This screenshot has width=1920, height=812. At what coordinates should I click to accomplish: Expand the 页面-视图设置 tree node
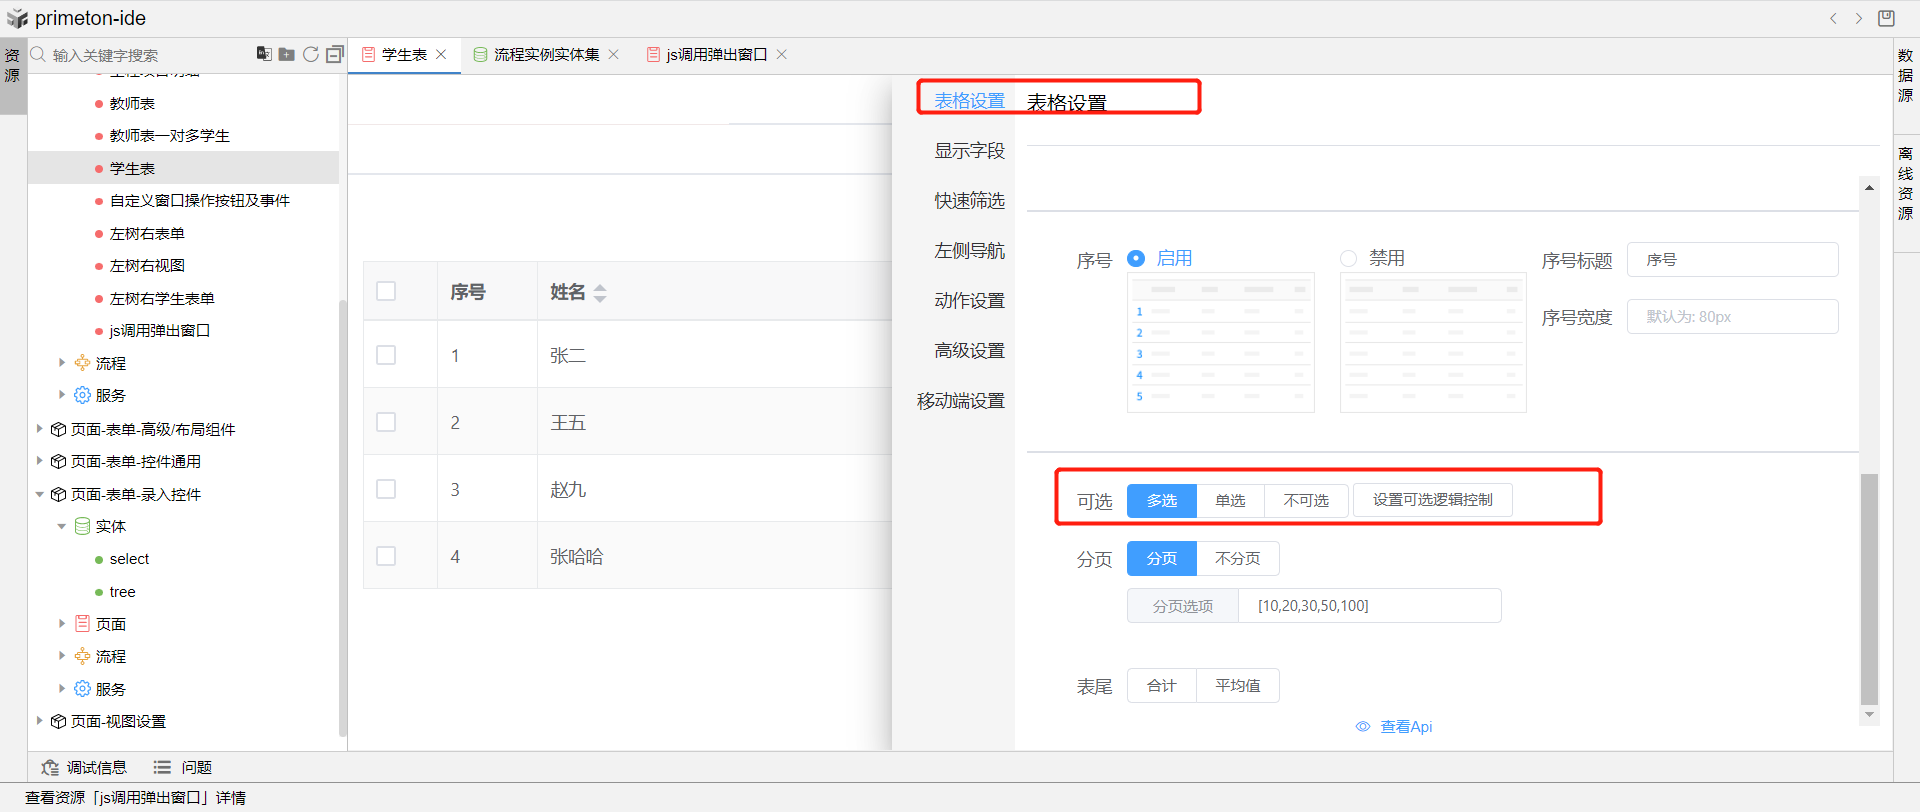coord(39,721)
